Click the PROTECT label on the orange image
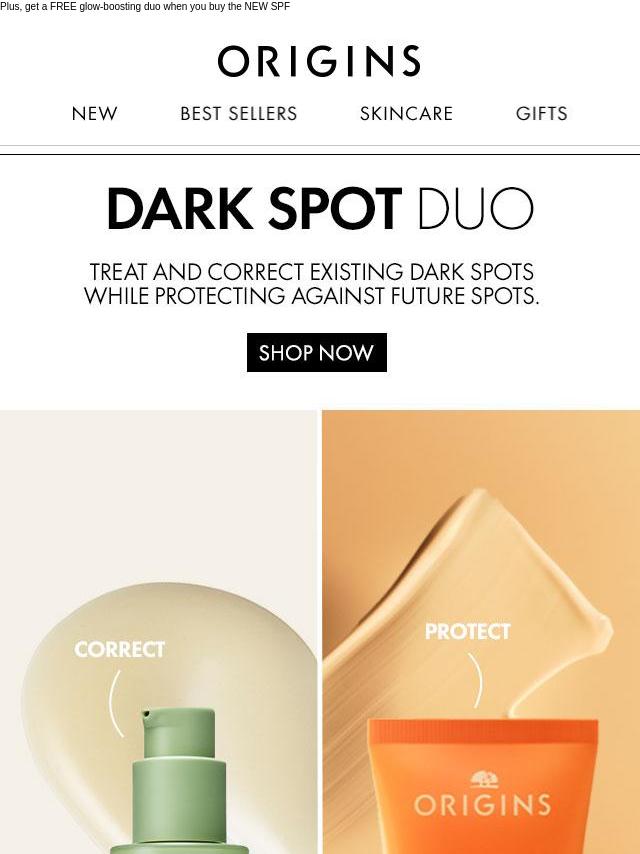640x854 pixels. click(x=467, y=631)
